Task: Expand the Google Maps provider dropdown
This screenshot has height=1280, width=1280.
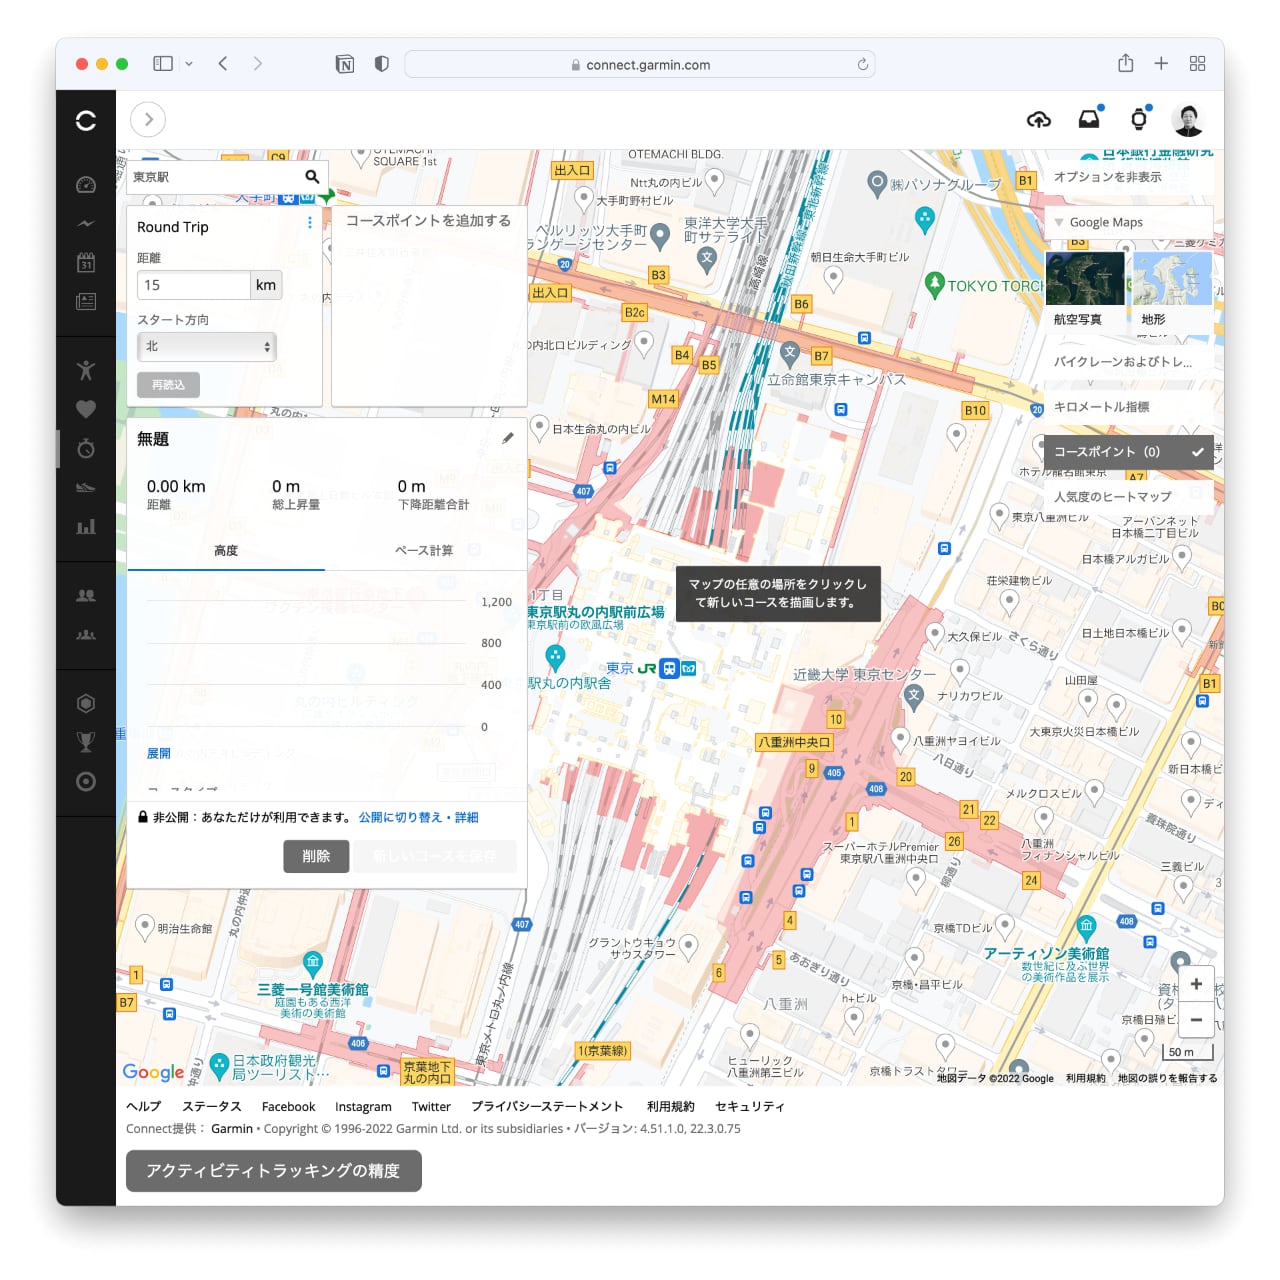Action: click(x=1128, y=223)
